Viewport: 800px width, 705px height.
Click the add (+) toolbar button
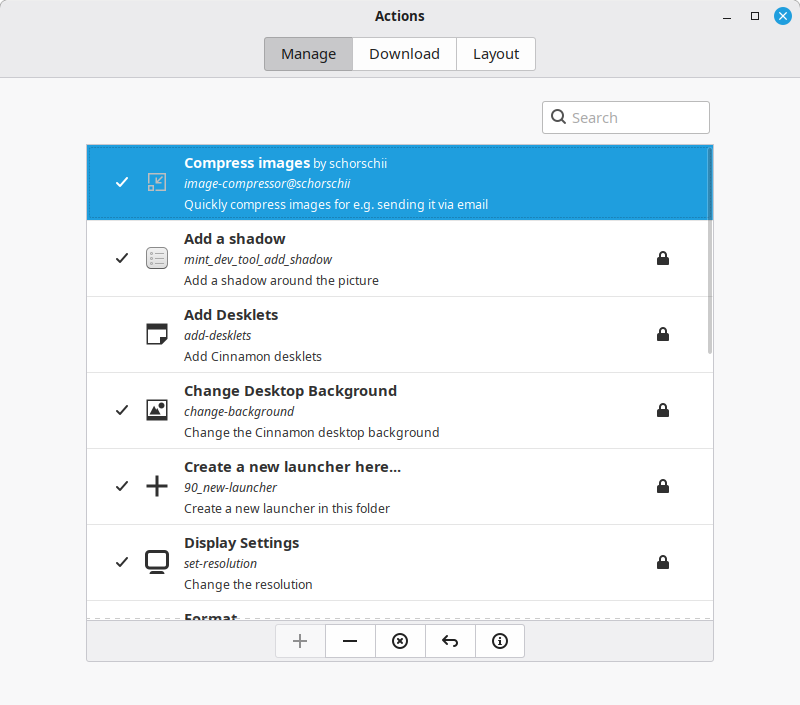click(x=300, y=641)
